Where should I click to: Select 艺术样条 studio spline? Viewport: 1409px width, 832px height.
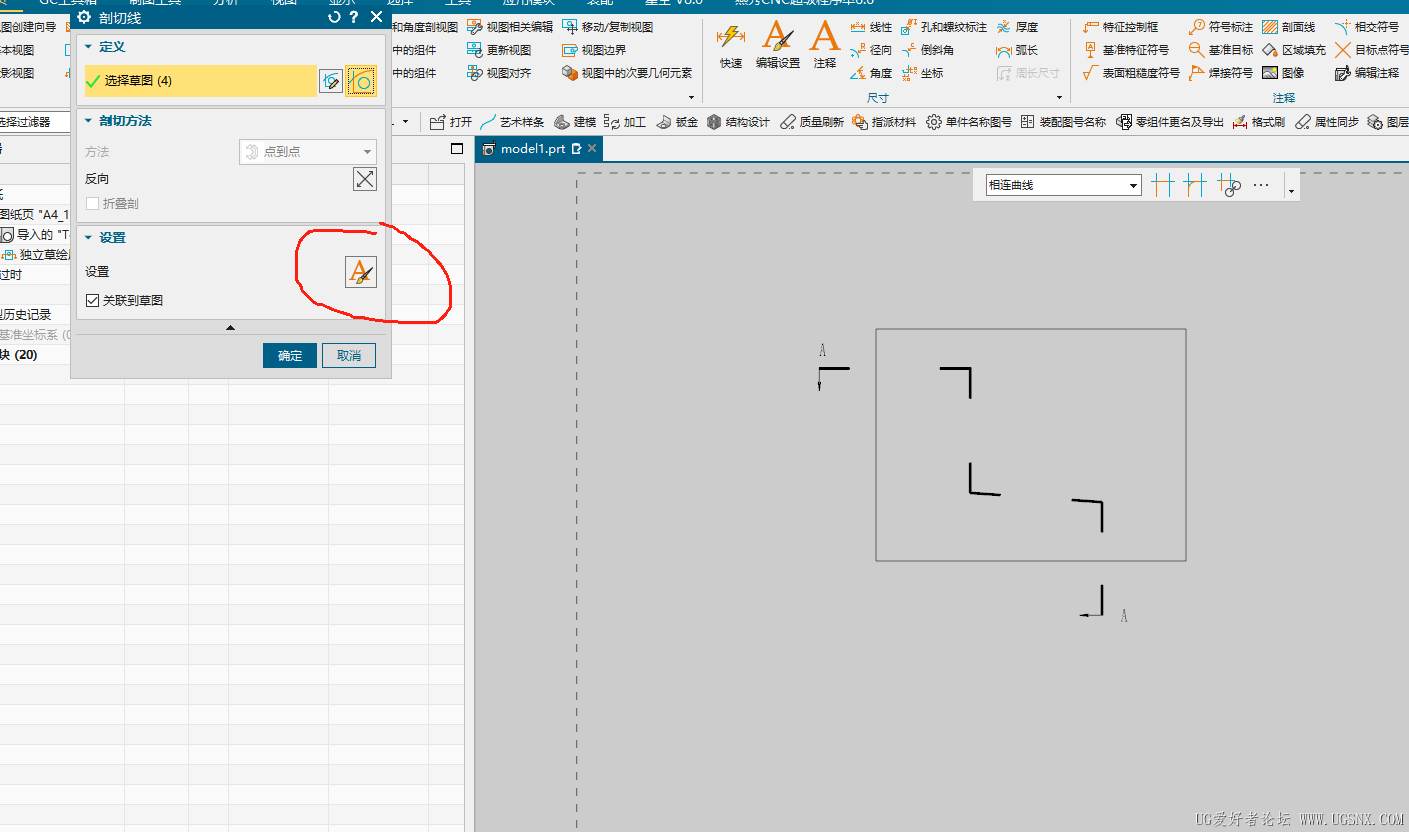tap(512, 122)
